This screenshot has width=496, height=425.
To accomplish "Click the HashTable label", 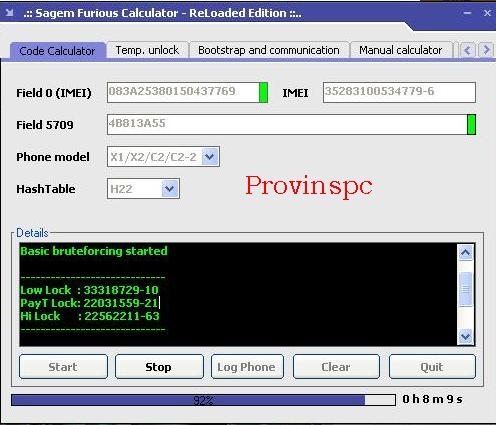I will (46, 189).
